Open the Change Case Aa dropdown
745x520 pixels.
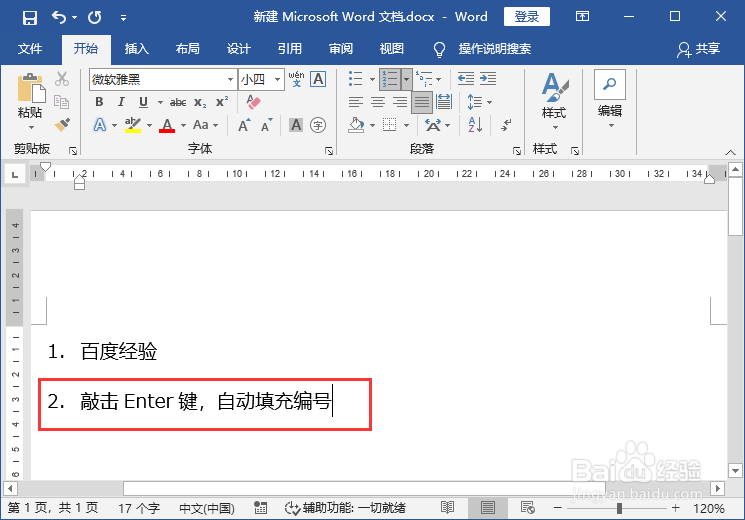click(x=205, y=125)
